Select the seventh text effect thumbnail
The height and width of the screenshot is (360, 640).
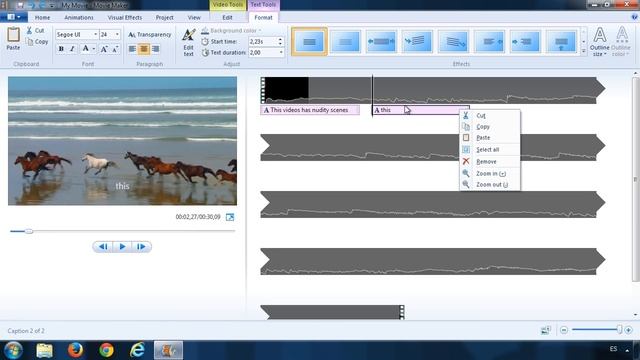[x=525, y=41]
